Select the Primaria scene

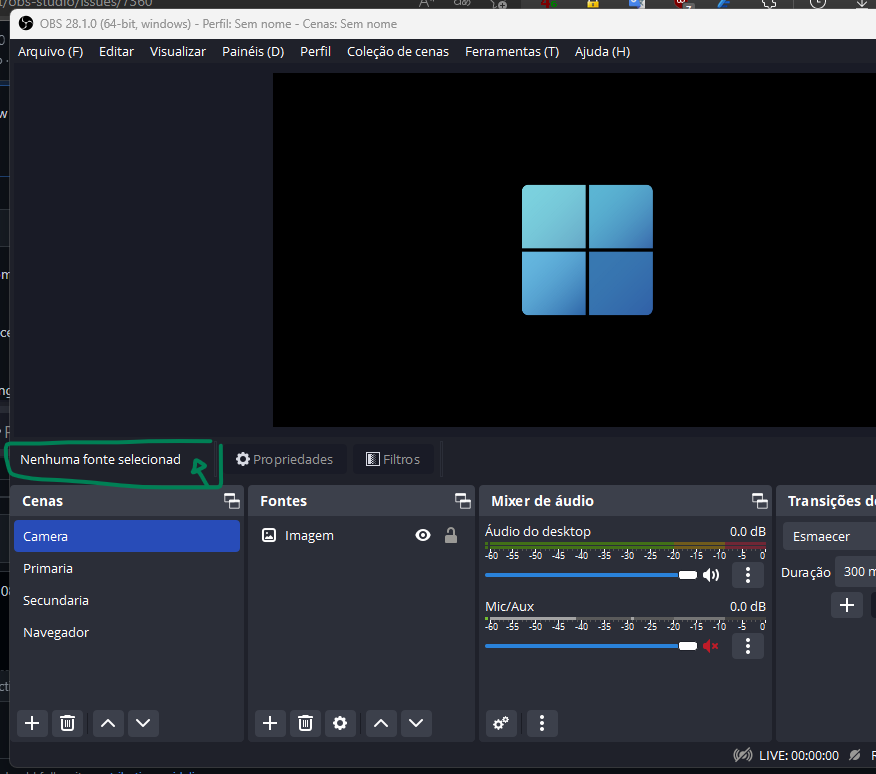[127, 568]
